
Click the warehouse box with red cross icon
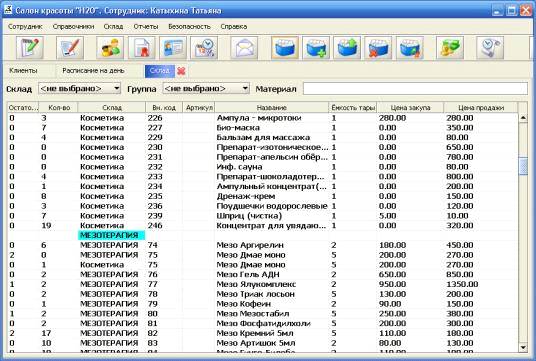[378, 48]
